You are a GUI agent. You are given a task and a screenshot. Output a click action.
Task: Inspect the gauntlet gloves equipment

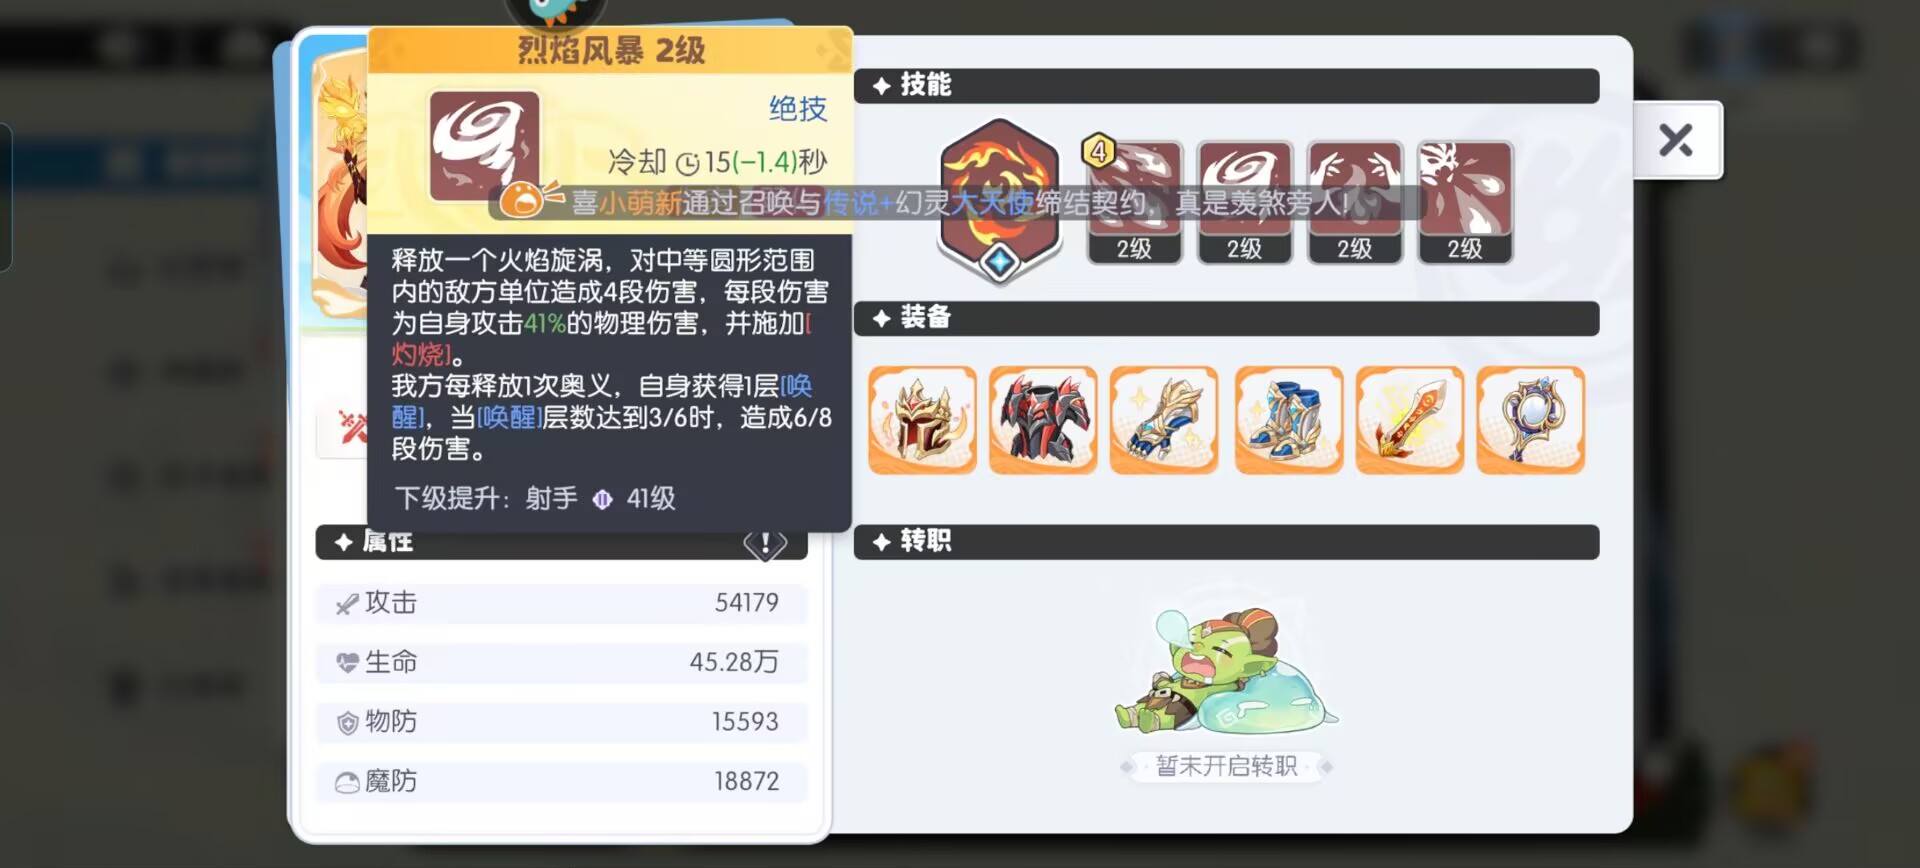(1164, 420)
